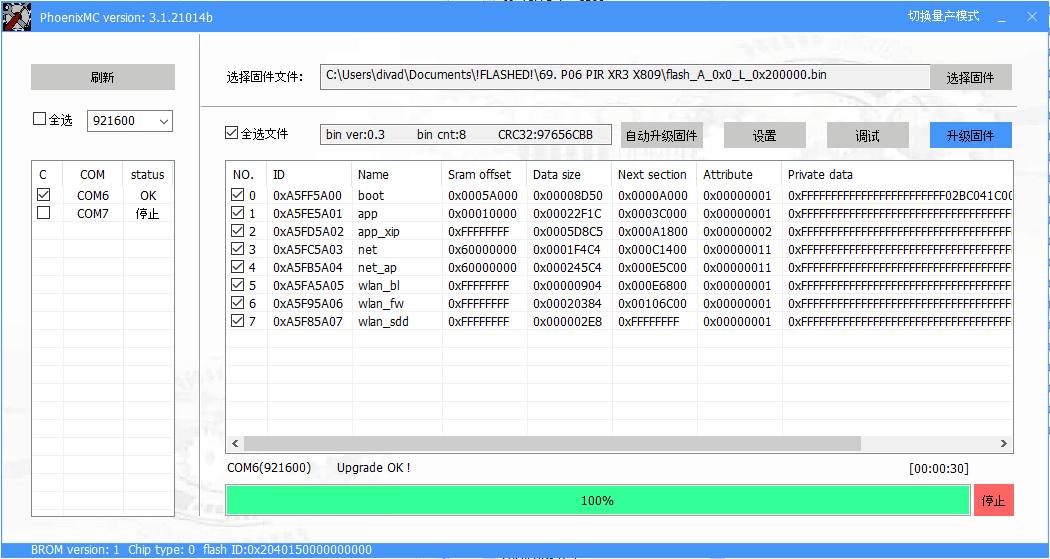Click the COM column header in port list
Viewport: 1050px width, 559px height.
(x=92, y=175)
